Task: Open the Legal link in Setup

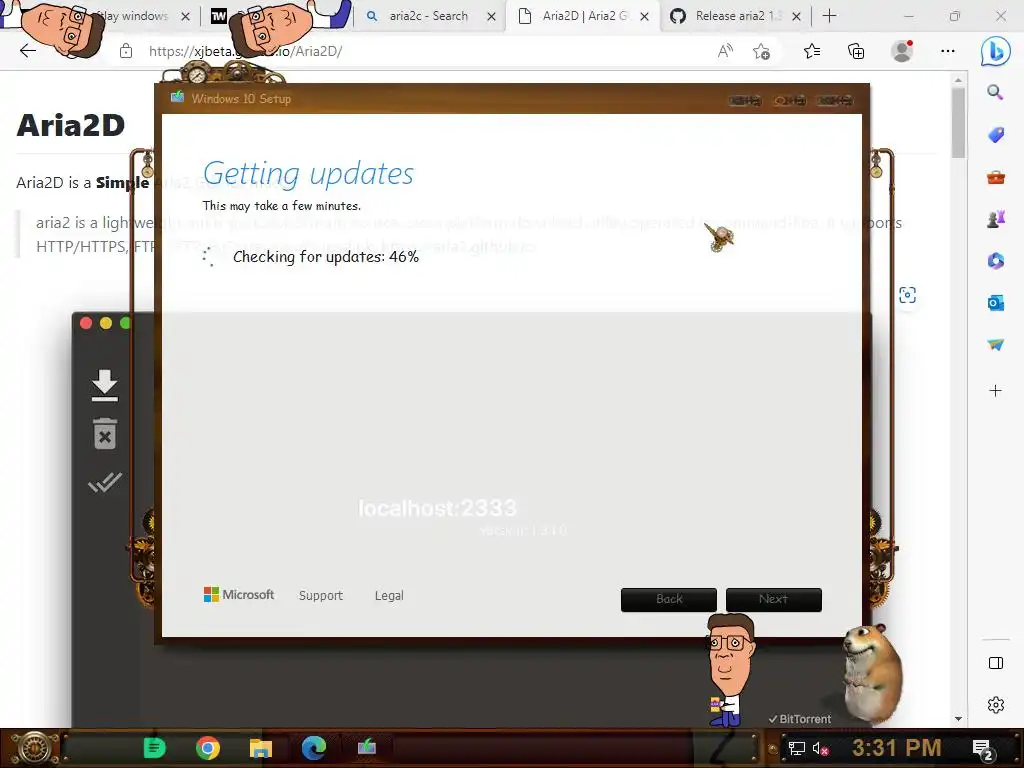Action: pyautogui.click(x=389, y=596)
